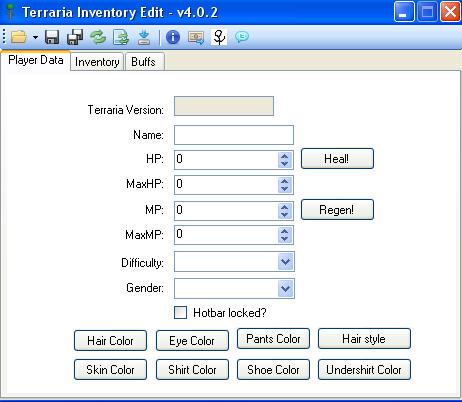Decrease HP with the down arrow

tap(285, 164)
